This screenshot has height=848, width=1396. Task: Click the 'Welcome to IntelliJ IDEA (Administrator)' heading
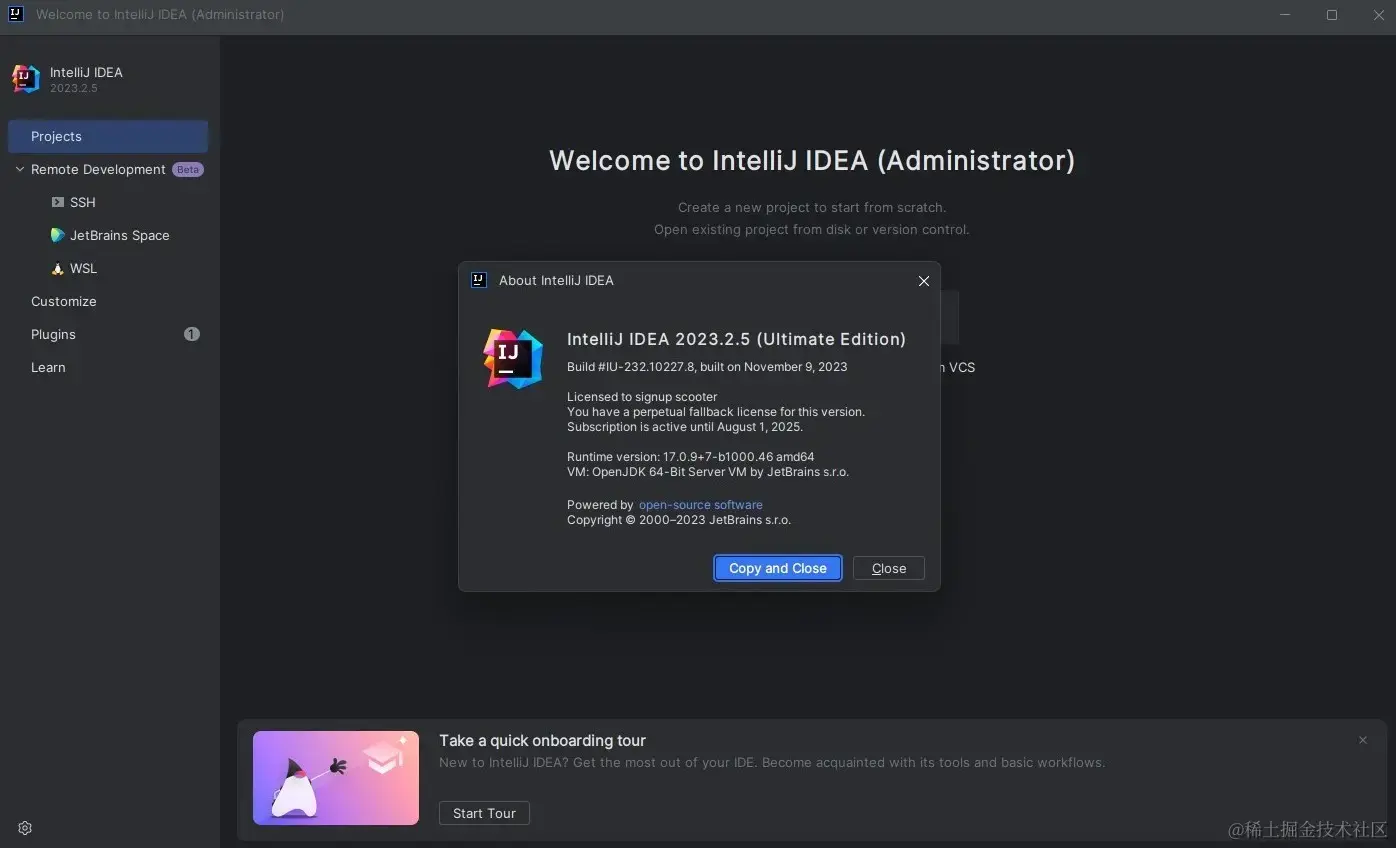pyautogui.click(x=812, y=160)
